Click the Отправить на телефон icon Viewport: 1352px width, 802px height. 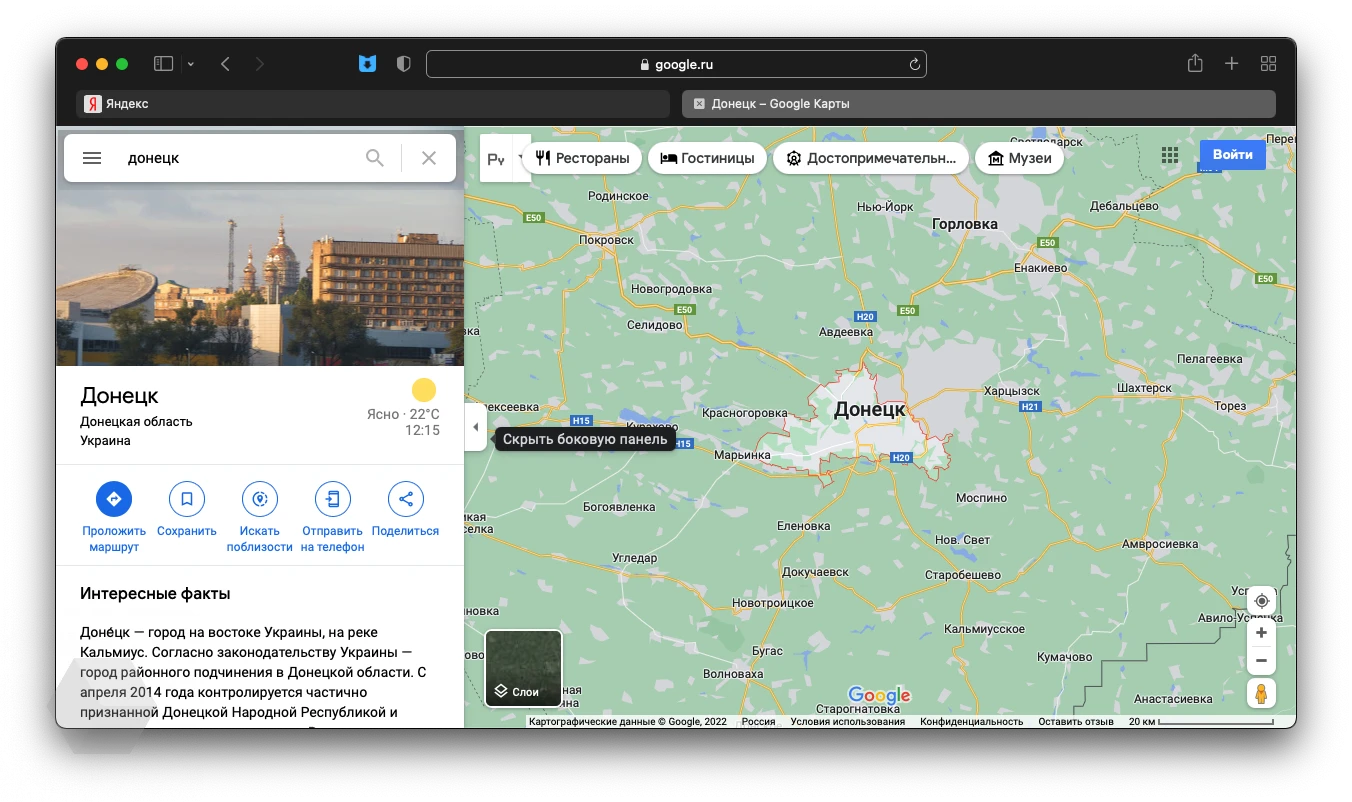point(333,499)
